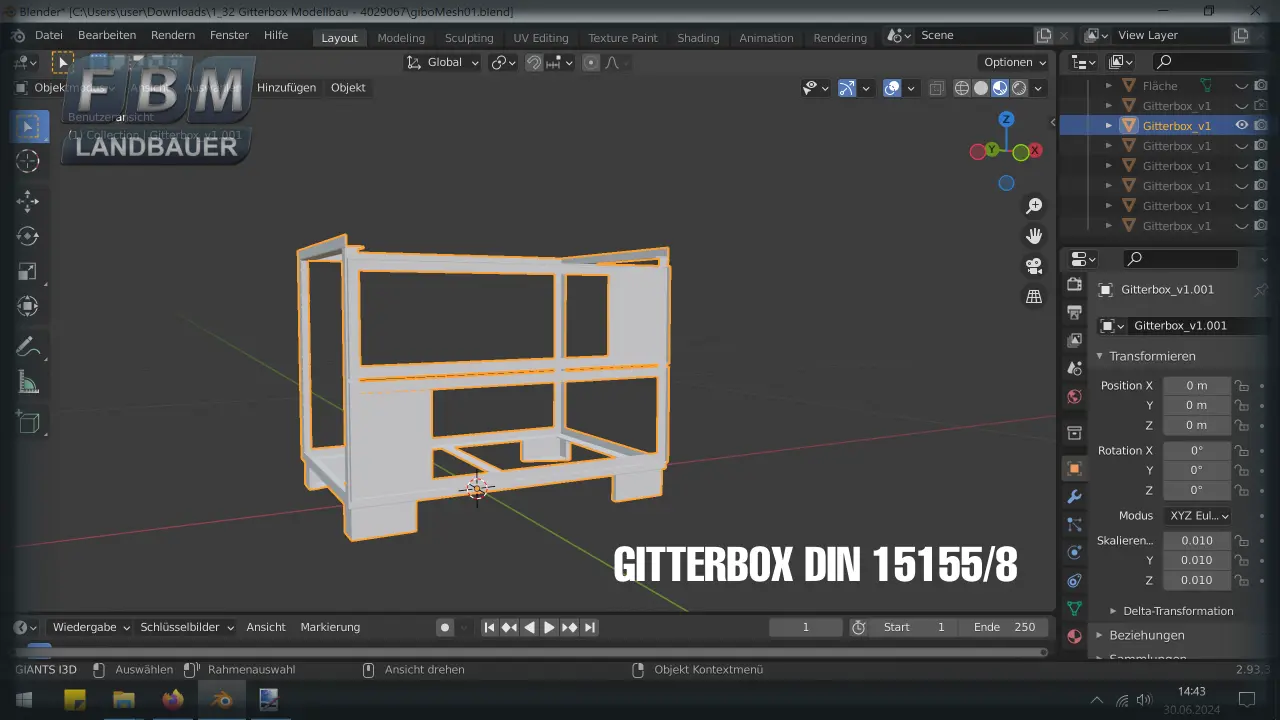The image size is (1280, 720).
Task: Toggle proportional editing in the header
Action: point(591,62)
